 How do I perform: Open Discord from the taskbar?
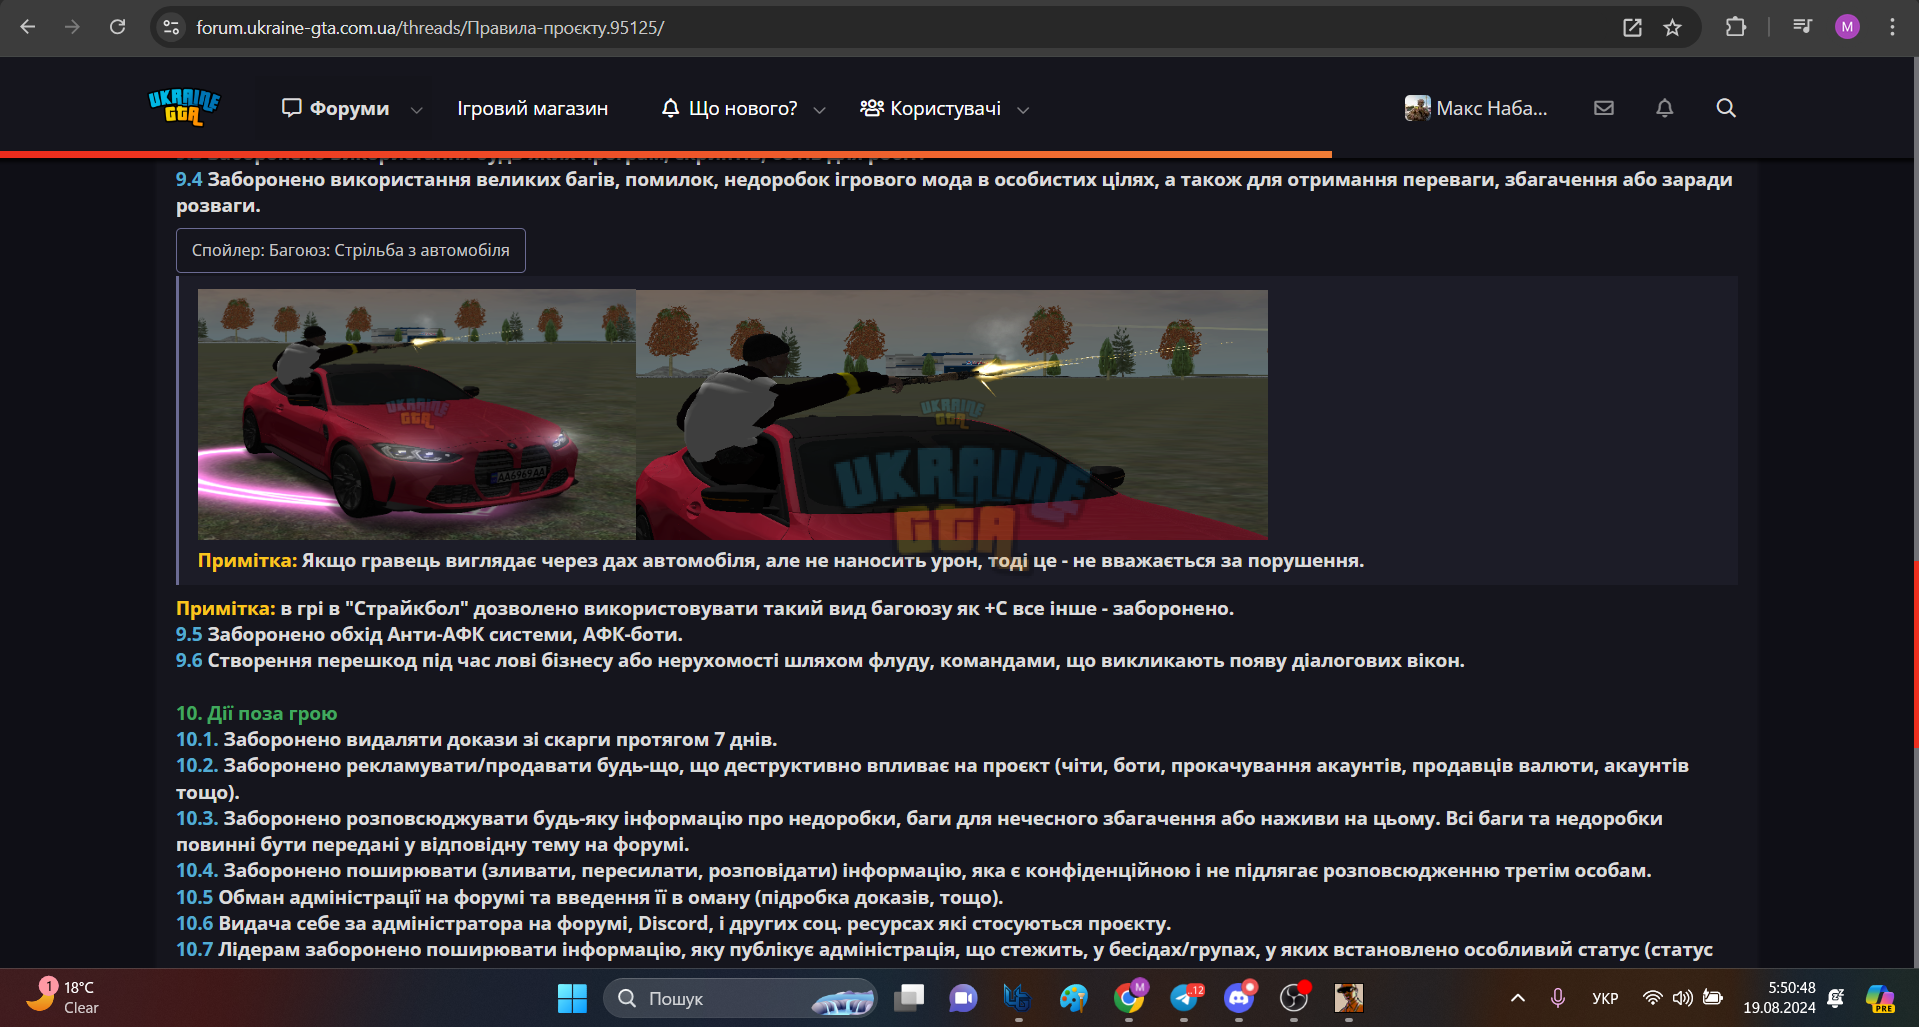(x=1239, y=998)
